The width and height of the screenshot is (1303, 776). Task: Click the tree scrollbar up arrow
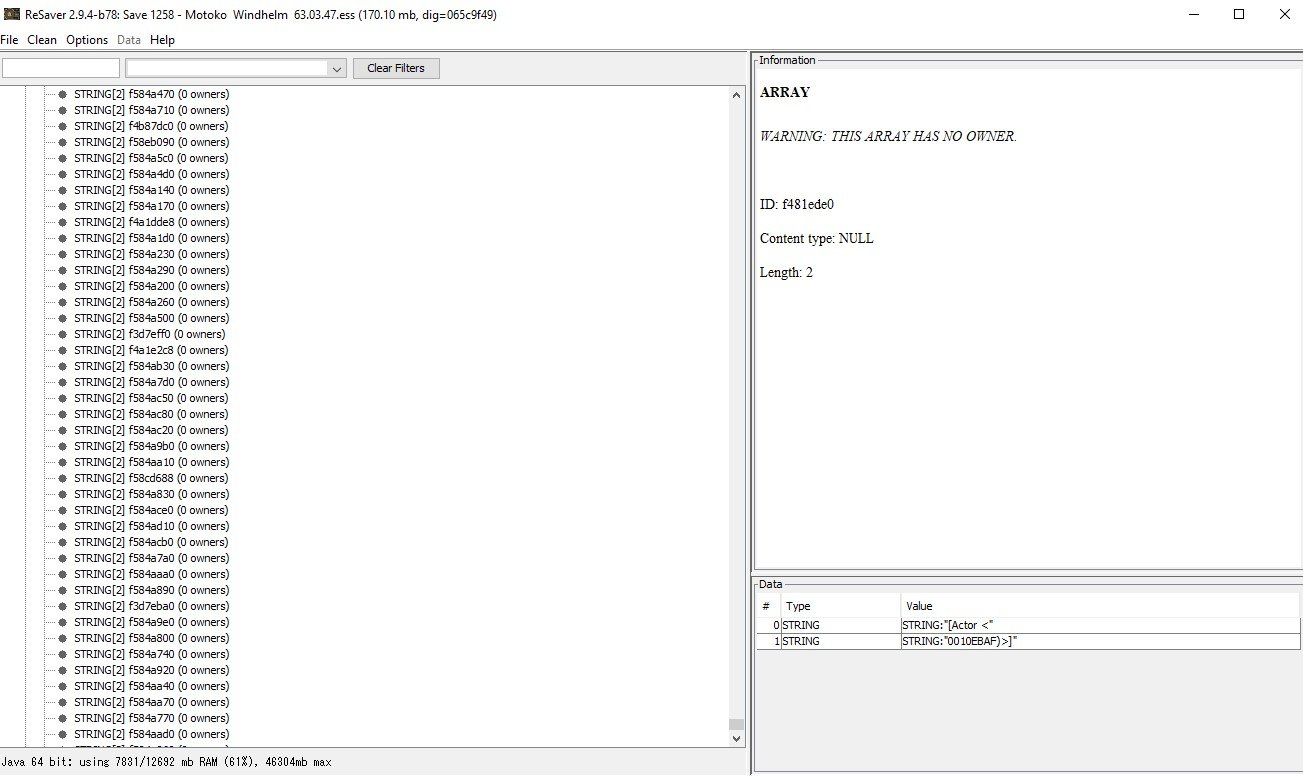tap(737, 95)
